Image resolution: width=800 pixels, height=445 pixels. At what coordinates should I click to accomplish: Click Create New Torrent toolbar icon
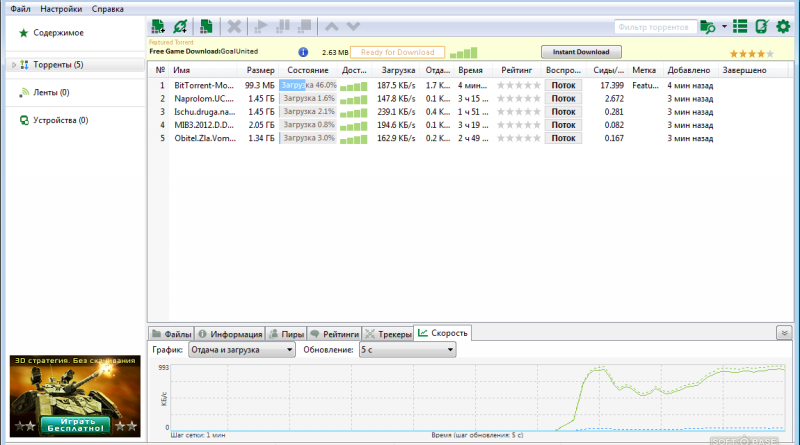click(206, 26)
